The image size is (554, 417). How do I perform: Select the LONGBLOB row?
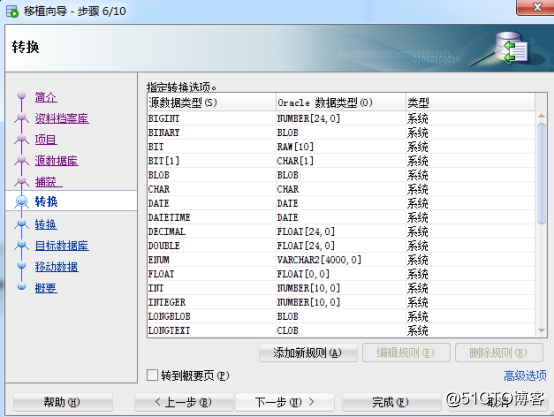341,316
